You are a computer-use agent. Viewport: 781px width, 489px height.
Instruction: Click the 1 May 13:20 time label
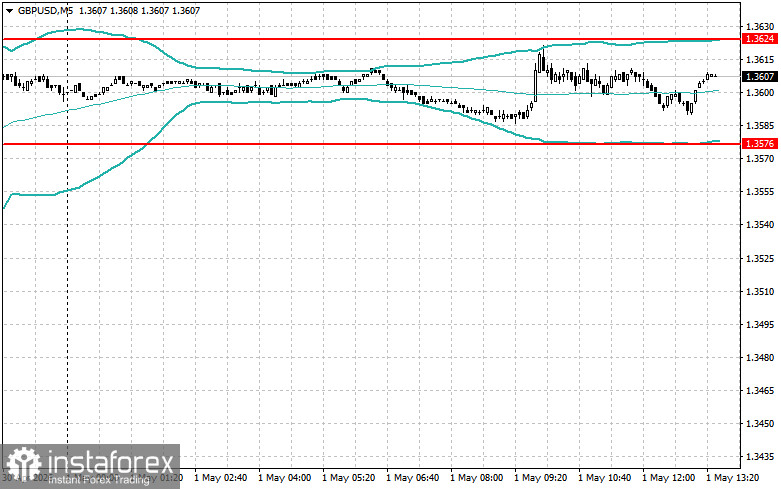[733, 478]
